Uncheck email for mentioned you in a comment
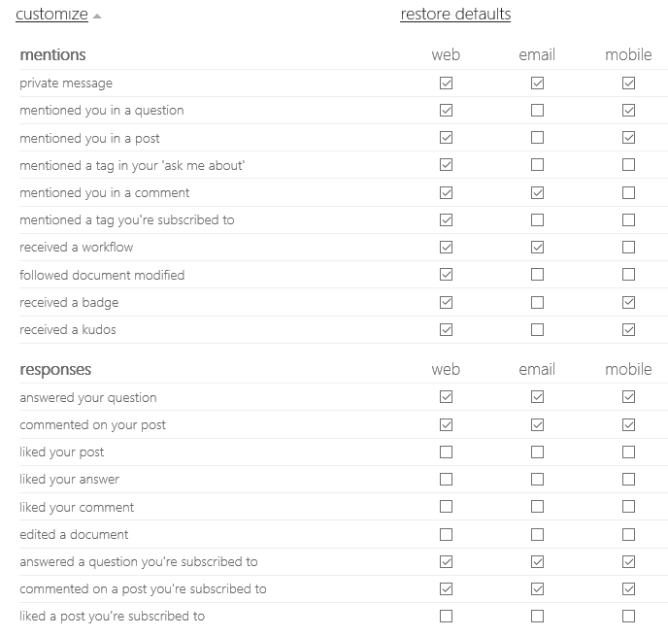668x636 pixels. [x=538, y=192]
